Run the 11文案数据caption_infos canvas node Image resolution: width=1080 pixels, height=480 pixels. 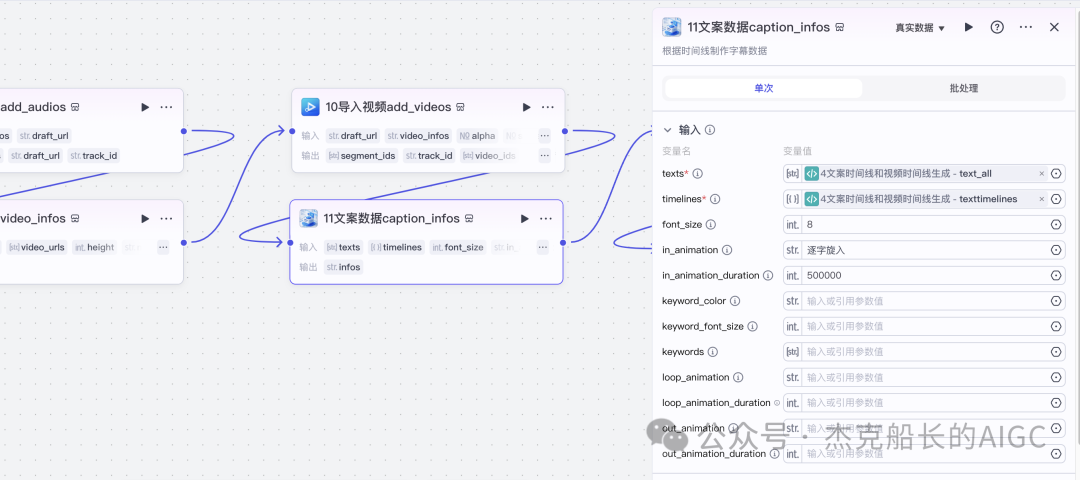tap(525, 218)
